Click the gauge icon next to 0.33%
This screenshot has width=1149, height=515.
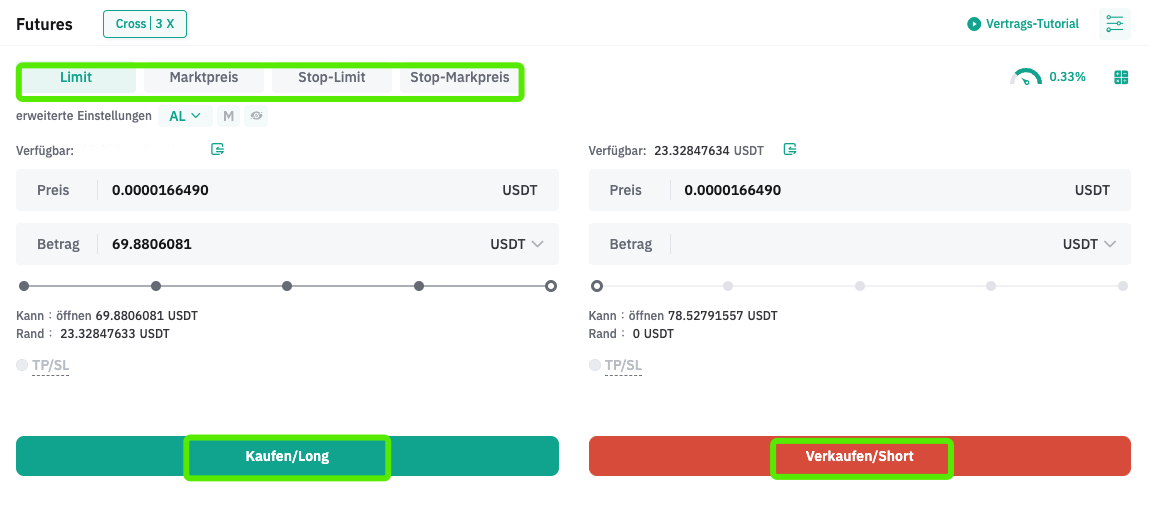click(x=1025, y=77)
